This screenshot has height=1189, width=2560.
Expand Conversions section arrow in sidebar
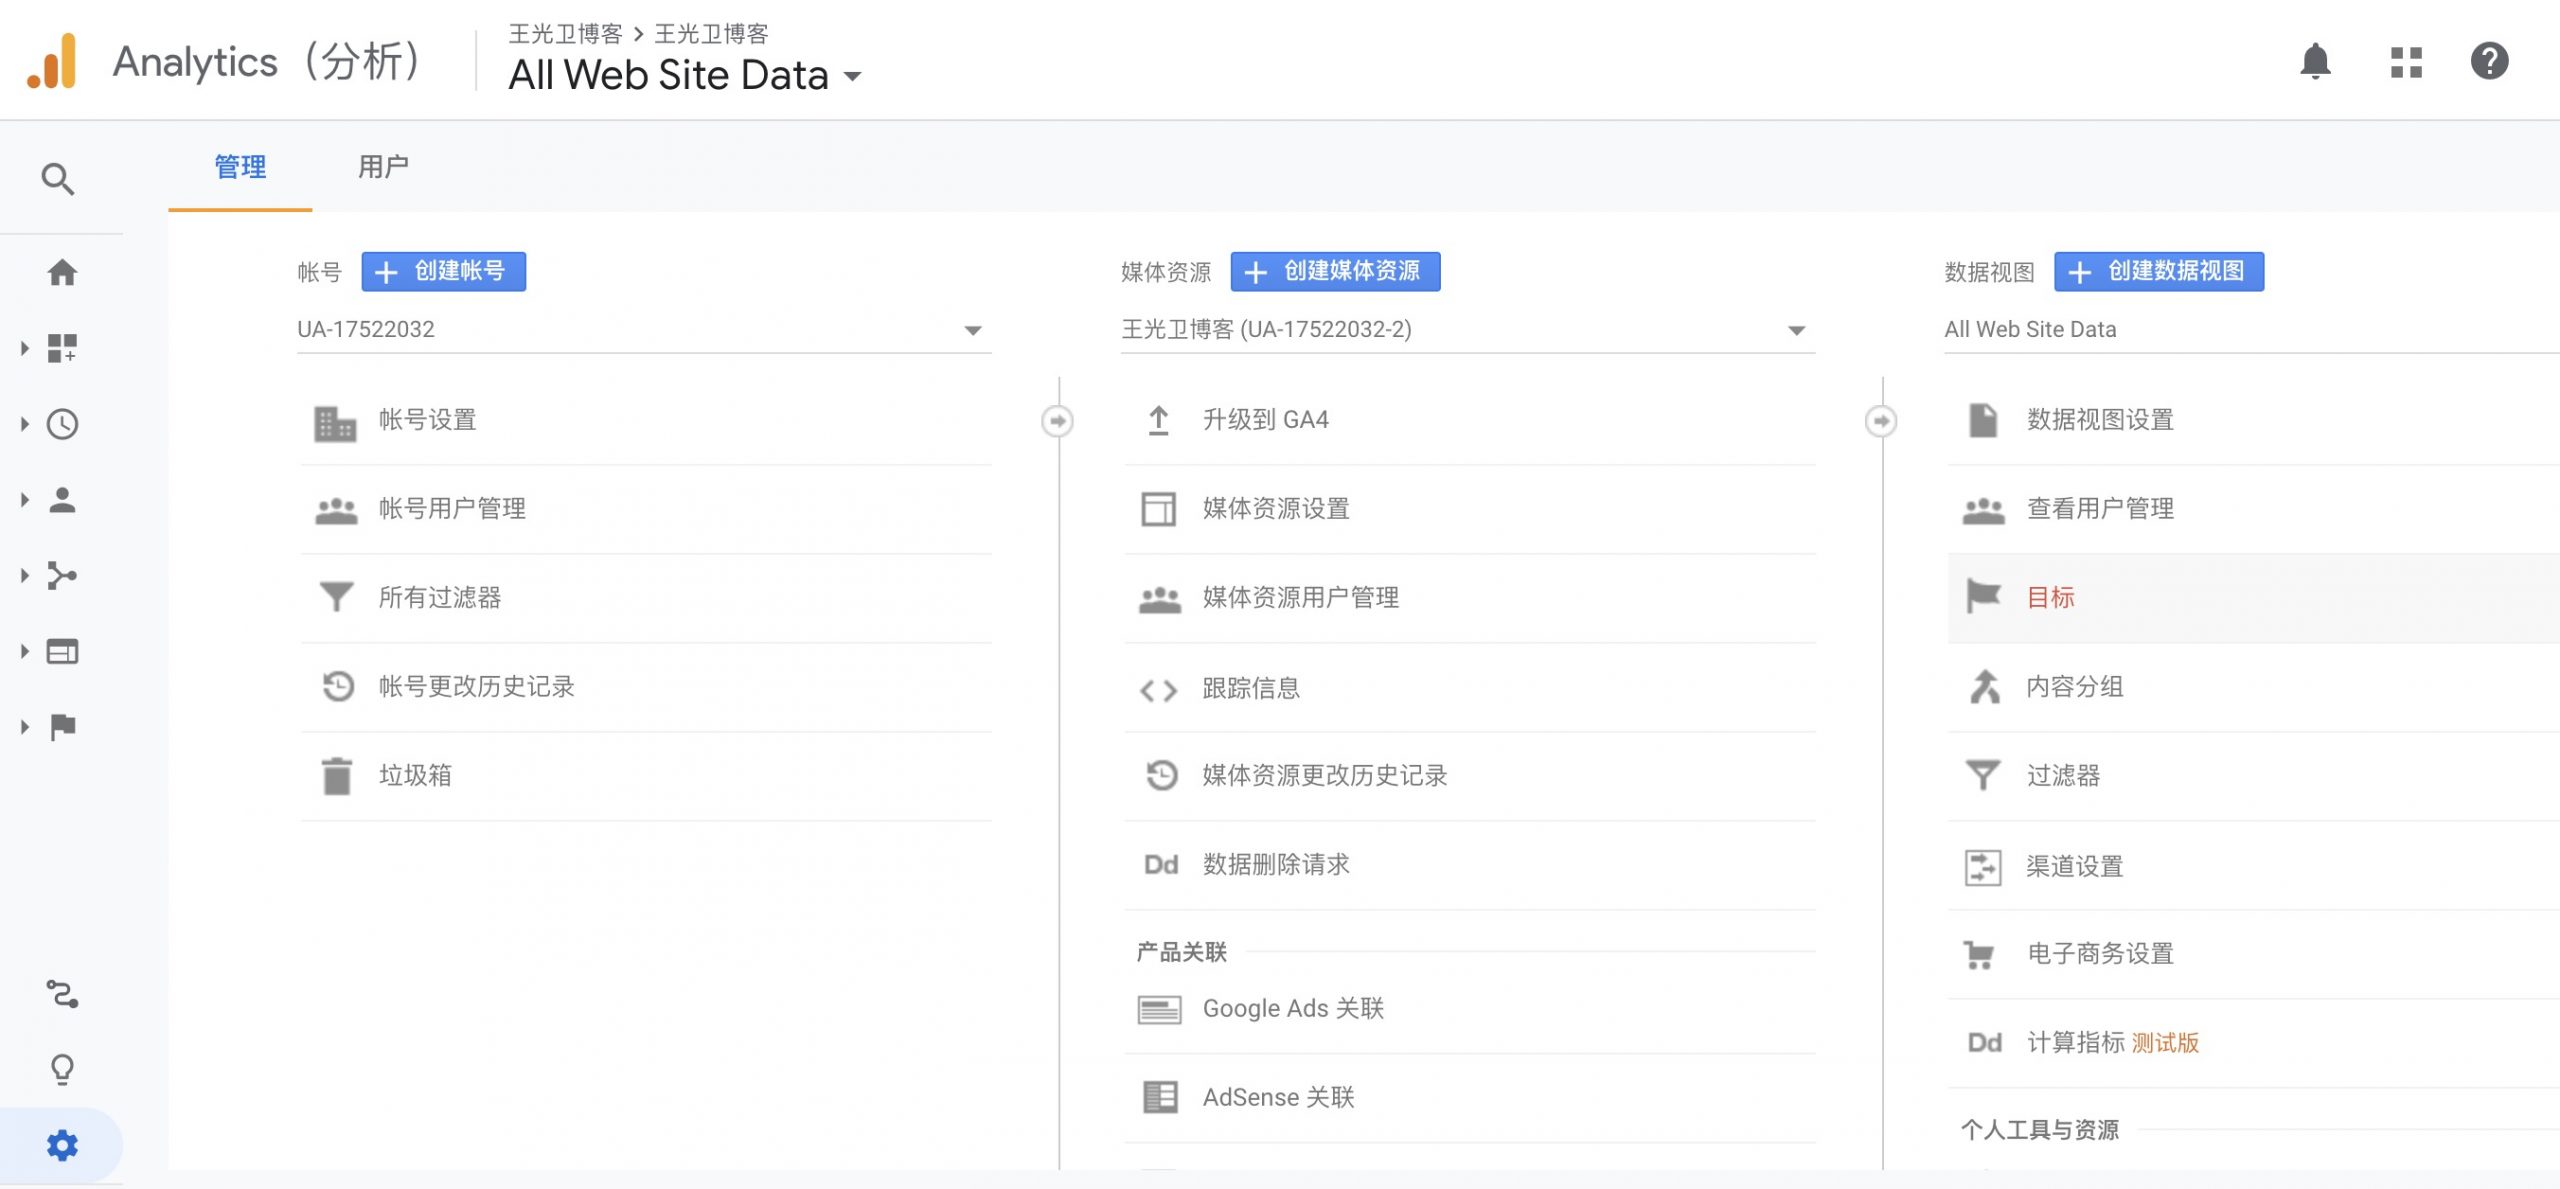(x=24, y=727)
